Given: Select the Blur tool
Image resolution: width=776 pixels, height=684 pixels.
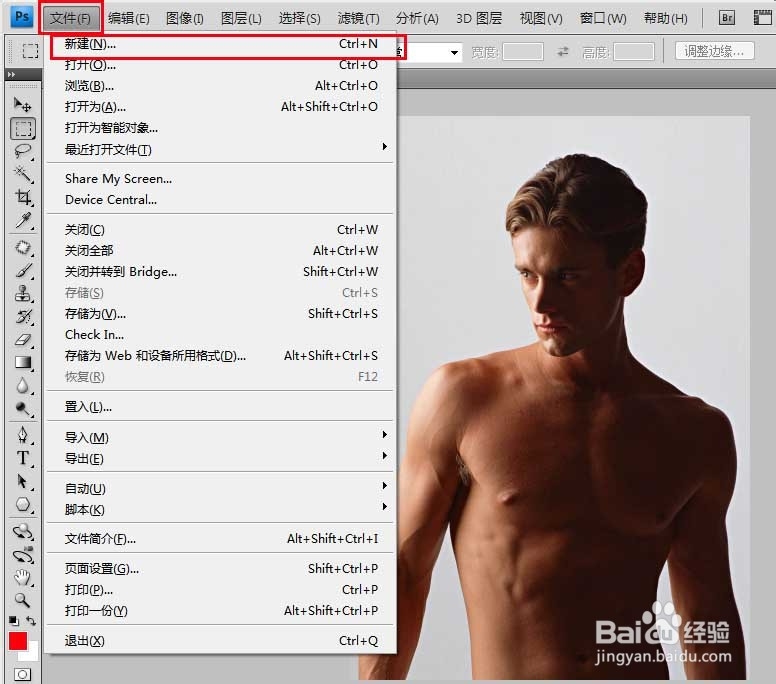Looking at the screenshot, I should pyautogui.click(x=23, y=386).
